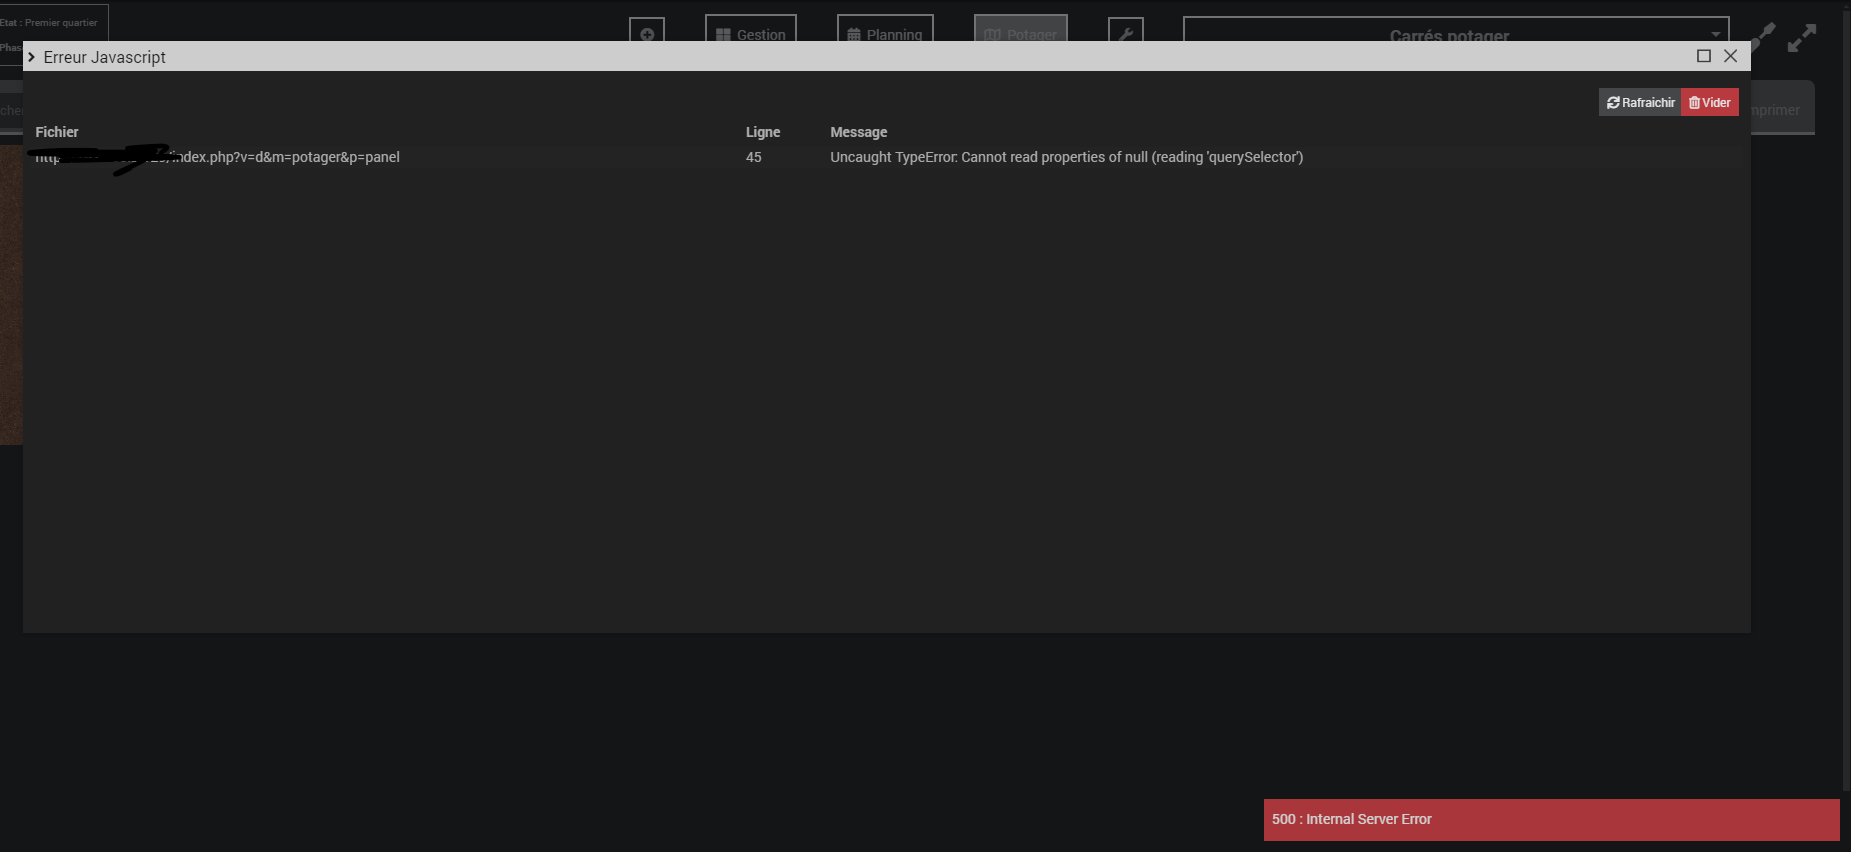Click the Rafraichir button
Screen dimensions: 1851x852
tap(1640, 102)
